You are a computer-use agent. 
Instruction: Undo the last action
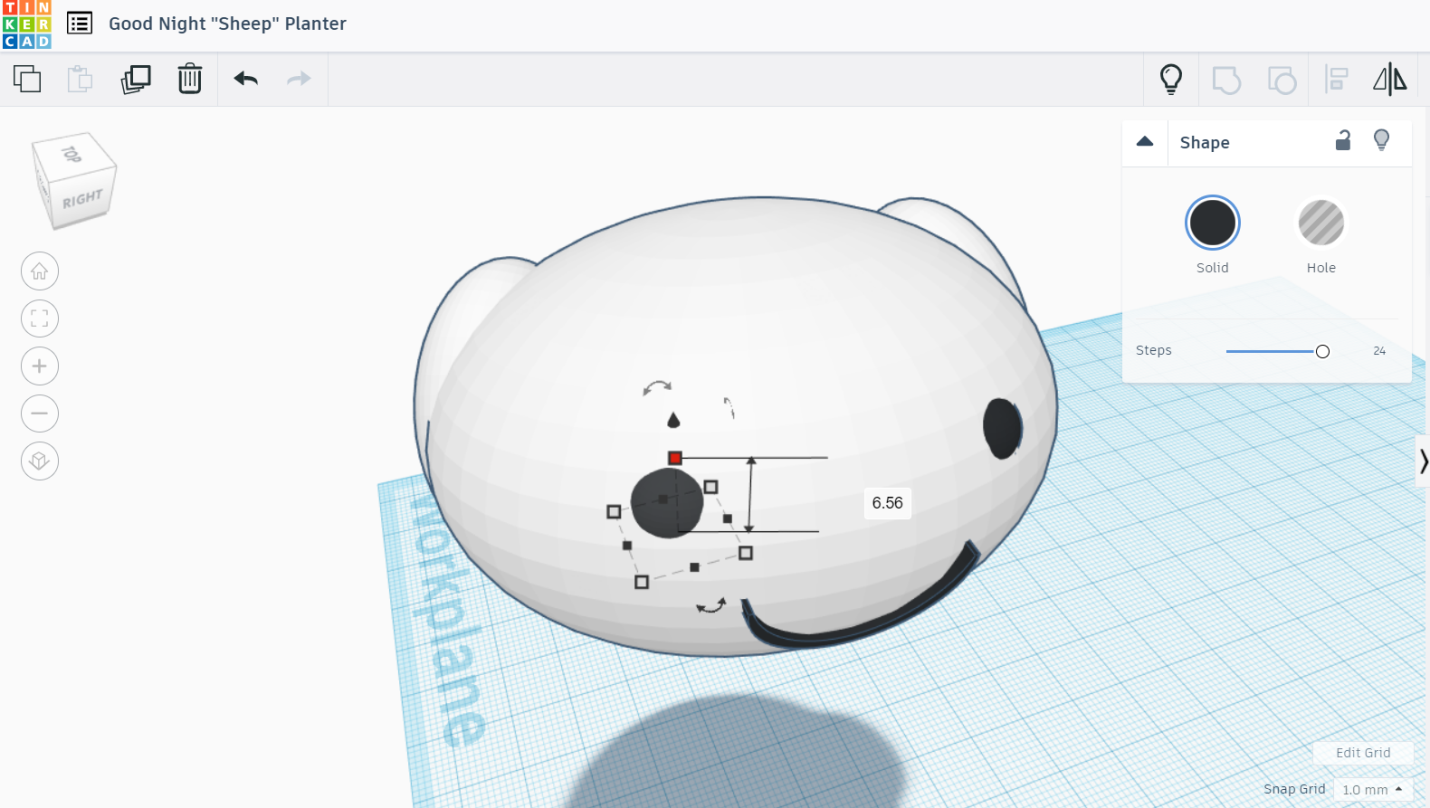point(246,78)
